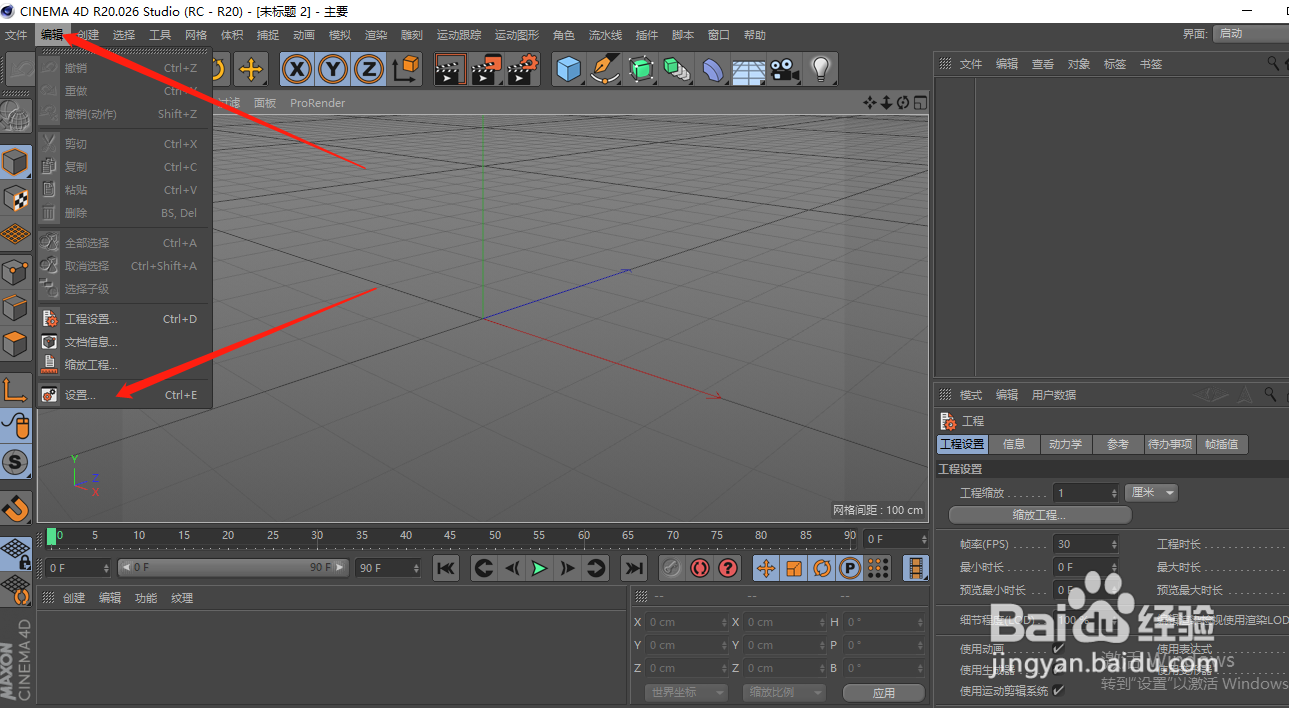Open the 帧插值 tab
This screenshot has width=1289, height=708.
pos(1222,444)
